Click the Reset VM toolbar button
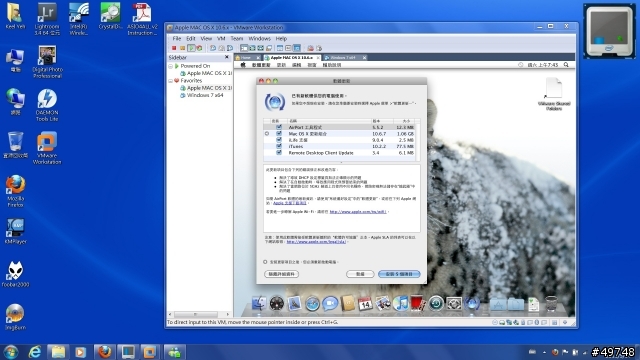 (200, 48)
